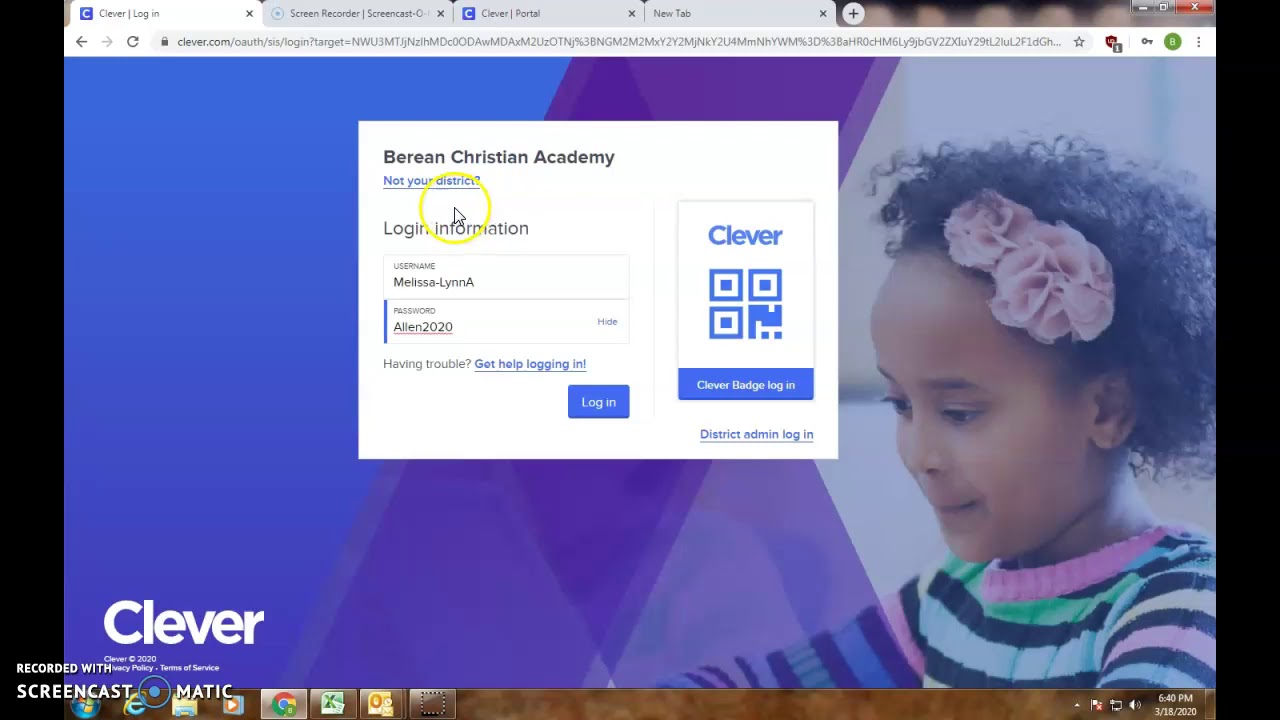Click the browser address bar URL
The width and height of the screenshot is (1280, 720).
pyautogui.click(x=618, y=42)
